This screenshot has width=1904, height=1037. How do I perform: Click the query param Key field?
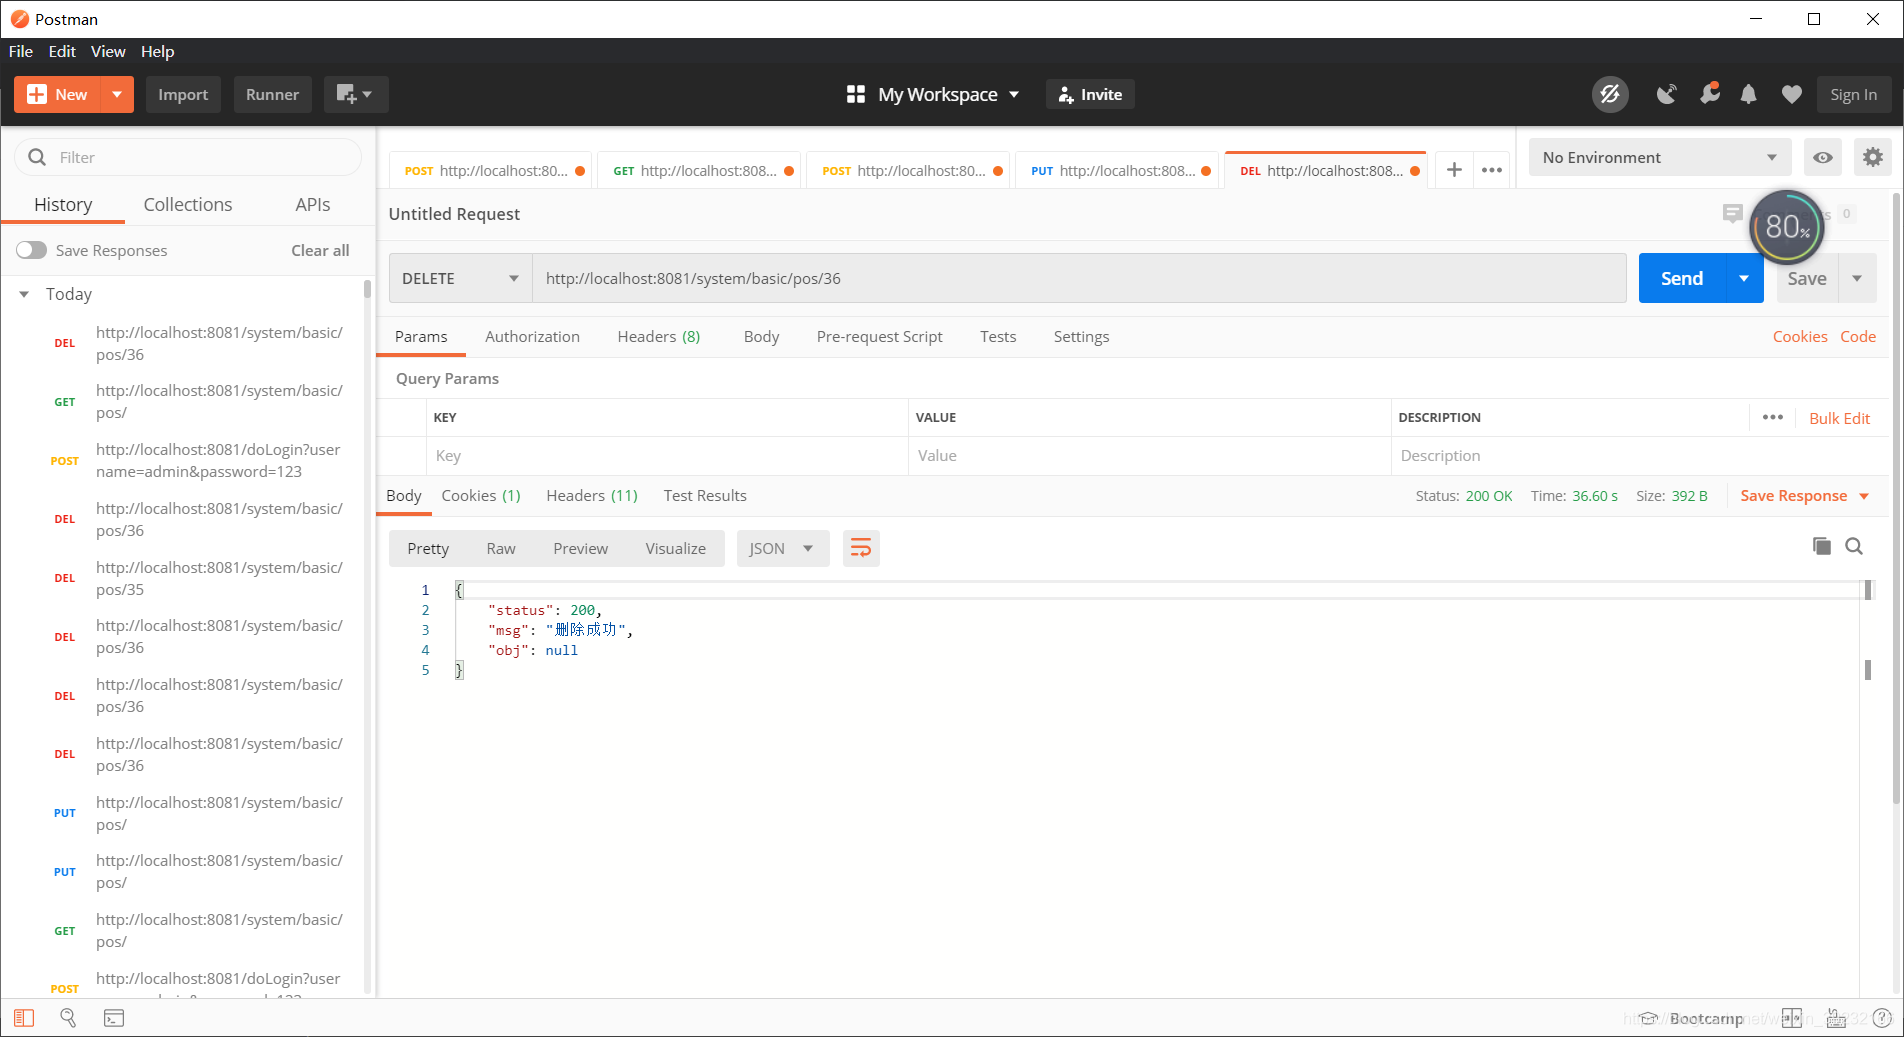point(668,456)
